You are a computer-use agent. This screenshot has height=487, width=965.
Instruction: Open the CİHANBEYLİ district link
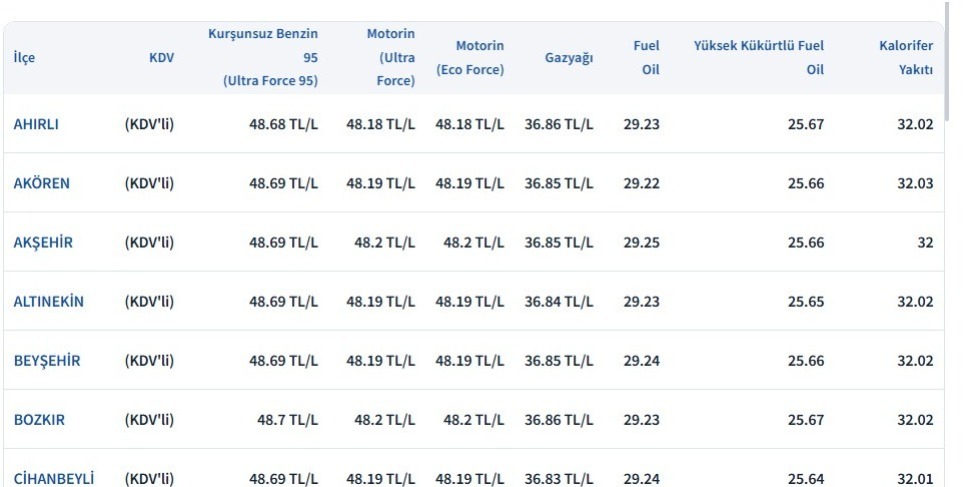pyautogui.click(x=54, y=478)
